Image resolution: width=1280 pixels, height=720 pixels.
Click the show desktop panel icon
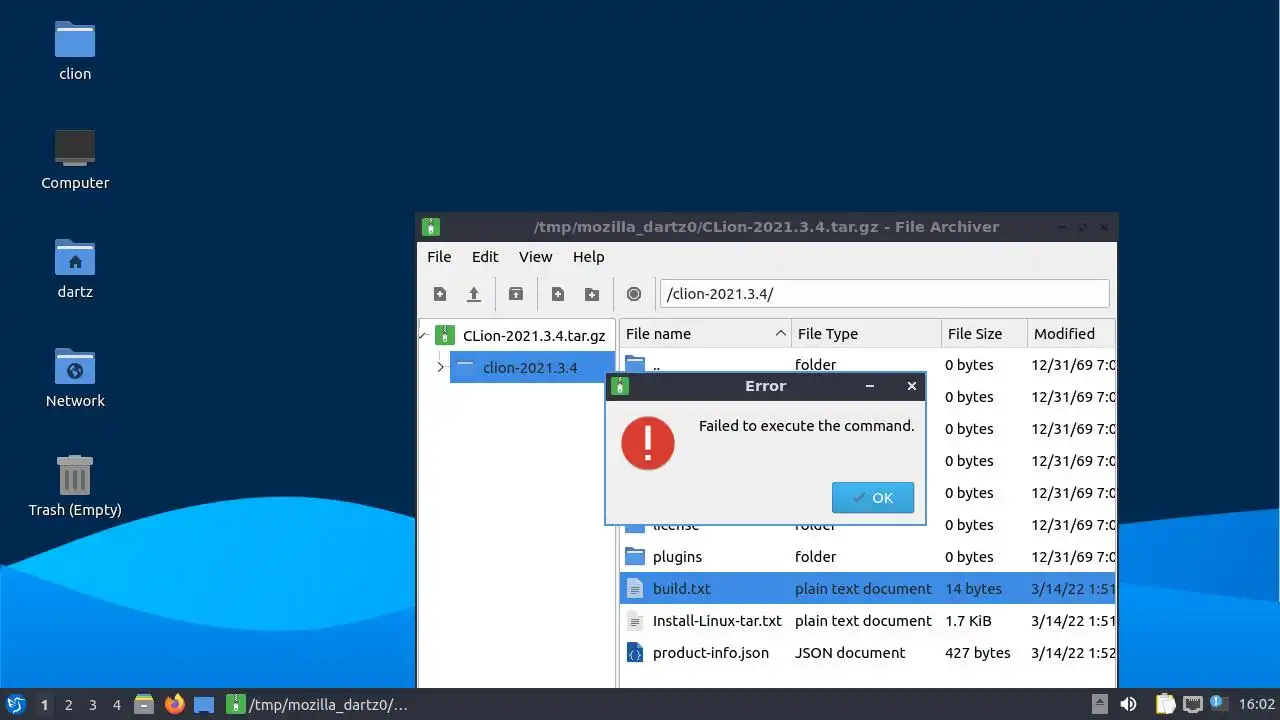pos(204,705)
